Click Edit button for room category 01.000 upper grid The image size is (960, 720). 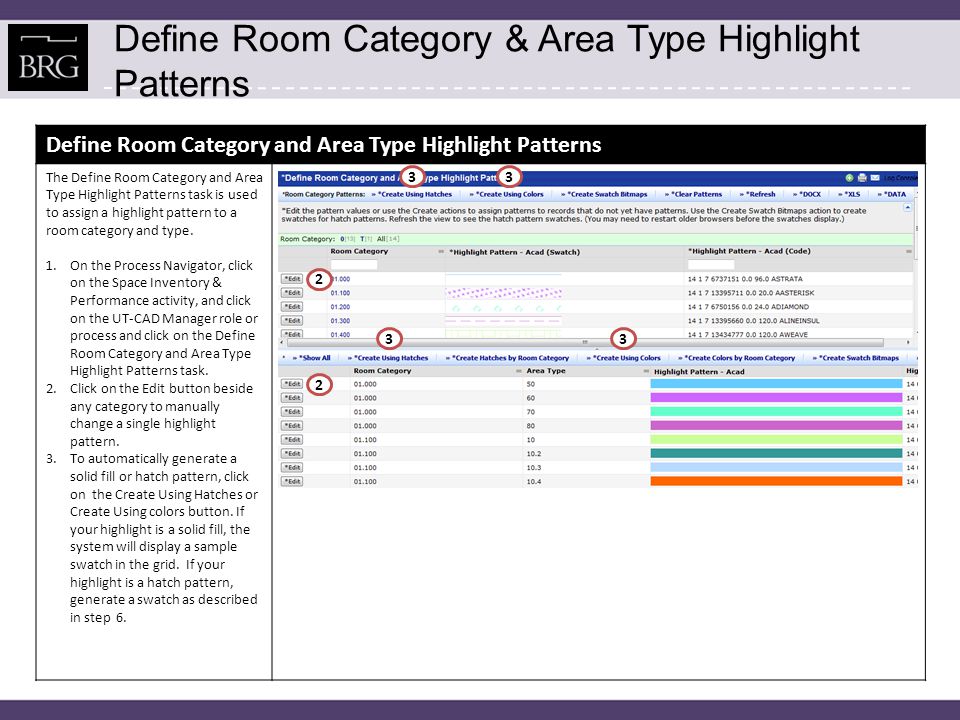coord(292,279)
